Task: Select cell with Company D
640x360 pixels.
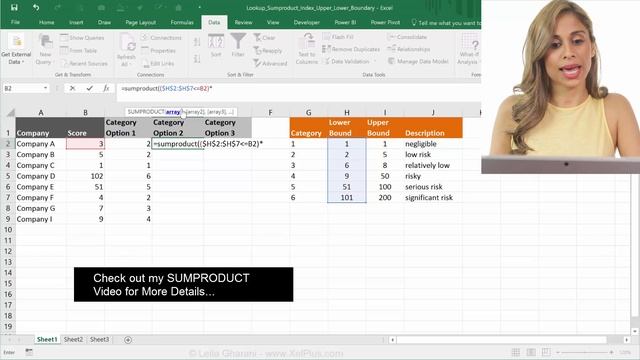Action: click(x=41, y=176)
